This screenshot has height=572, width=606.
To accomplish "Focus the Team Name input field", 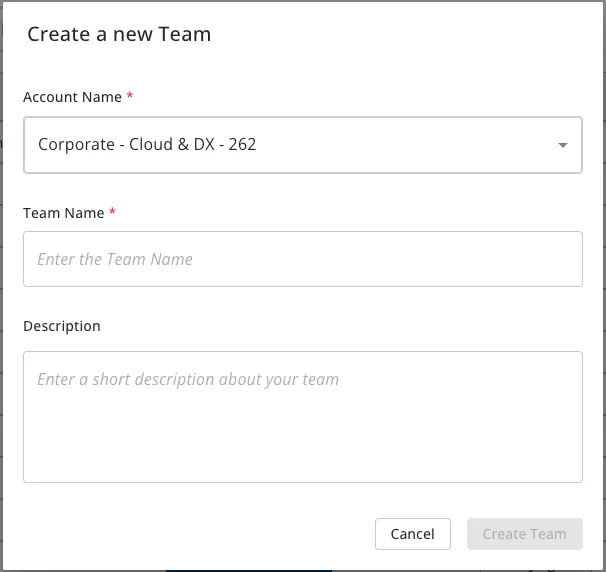I will click(303, 259).
